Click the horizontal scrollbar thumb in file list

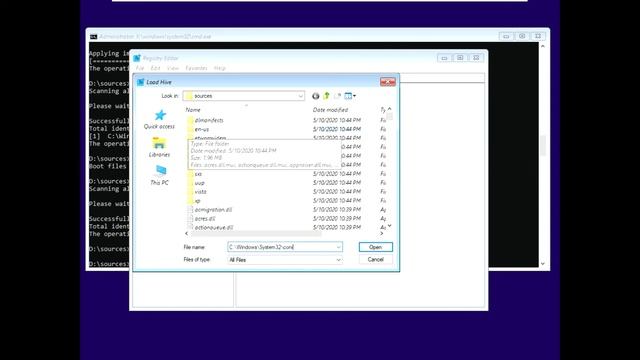point(256,233)
